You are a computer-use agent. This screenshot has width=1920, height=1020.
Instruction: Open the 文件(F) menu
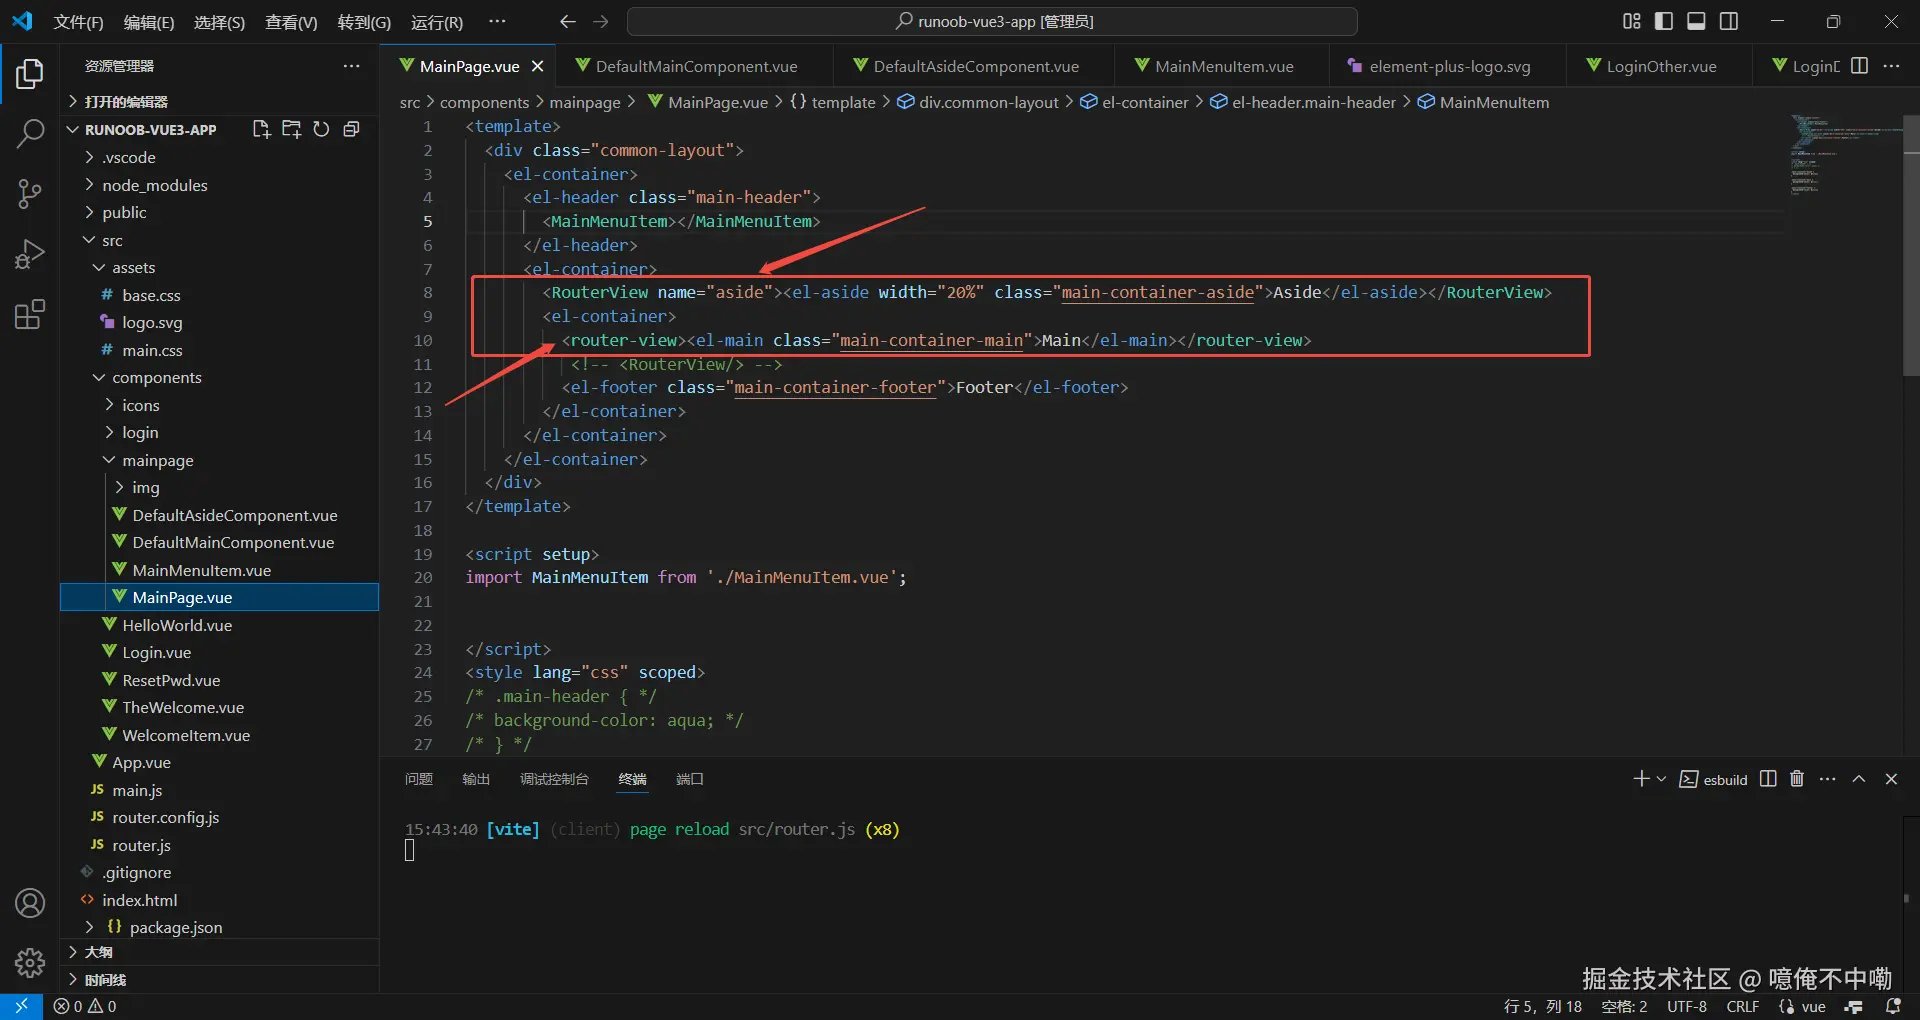[x=78, y=22]
